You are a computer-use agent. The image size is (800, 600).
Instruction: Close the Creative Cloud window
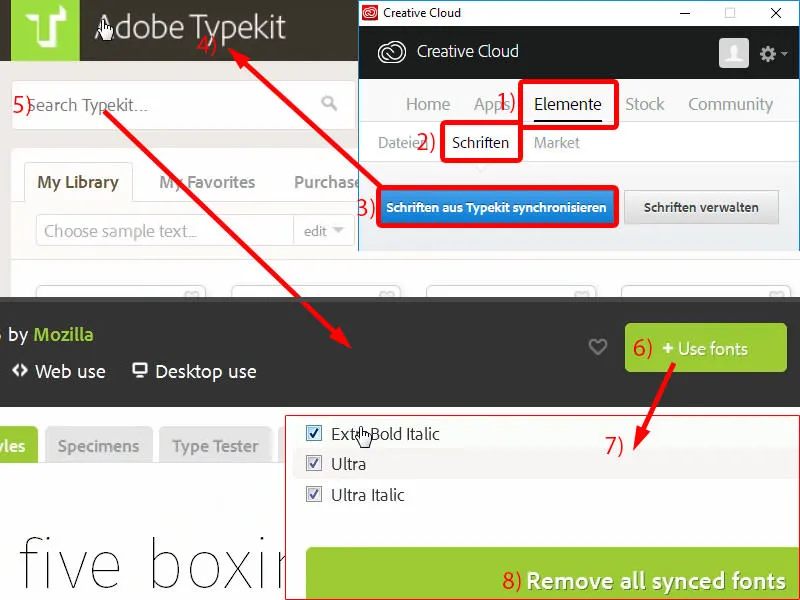point(776,13)
